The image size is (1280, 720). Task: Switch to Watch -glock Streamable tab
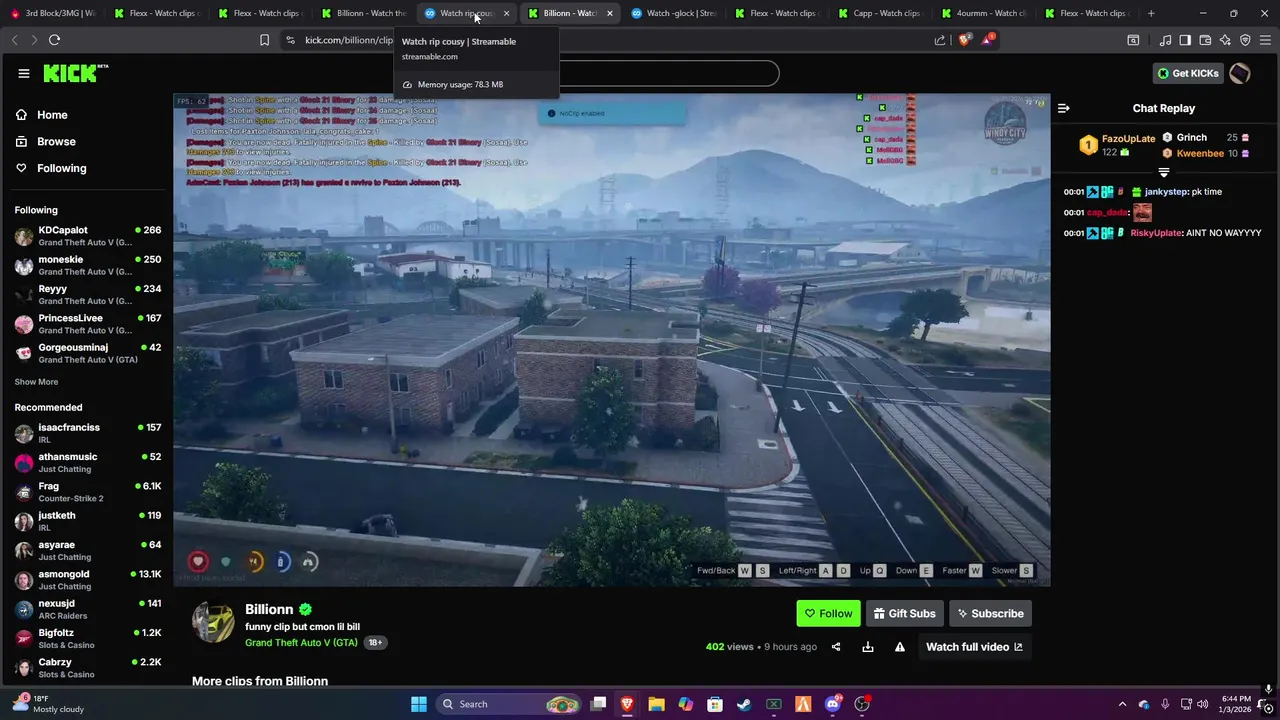point(673,13)
